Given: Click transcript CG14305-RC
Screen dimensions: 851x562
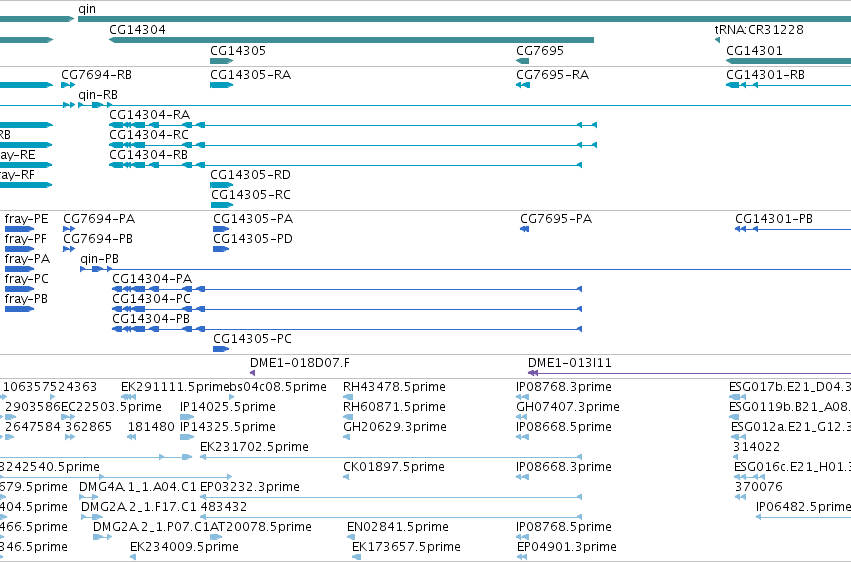Looking at the screenshot, I should [221, 205].
